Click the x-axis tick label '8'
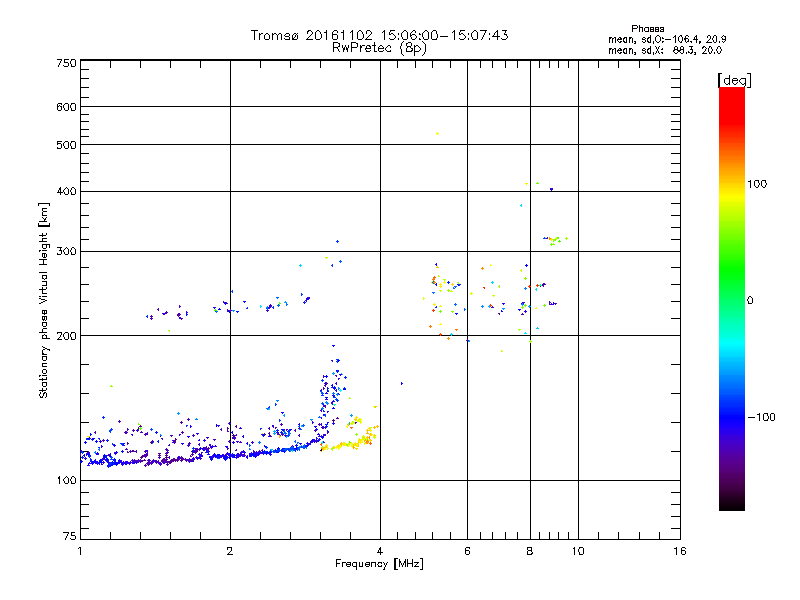The height and width of the screenshot is (600, 800). point(530,551)
